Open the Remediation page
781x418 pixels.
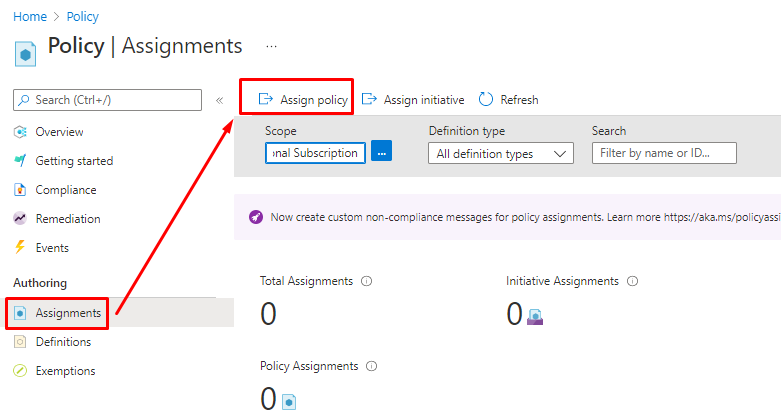point(67,219)
